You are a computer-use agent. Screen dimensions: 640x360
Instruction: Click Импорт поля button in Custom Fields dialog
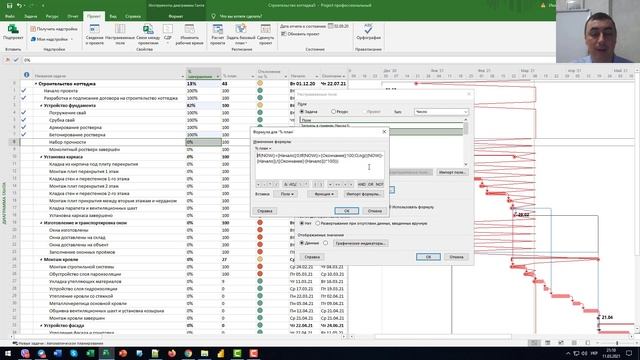click(452, 172)
